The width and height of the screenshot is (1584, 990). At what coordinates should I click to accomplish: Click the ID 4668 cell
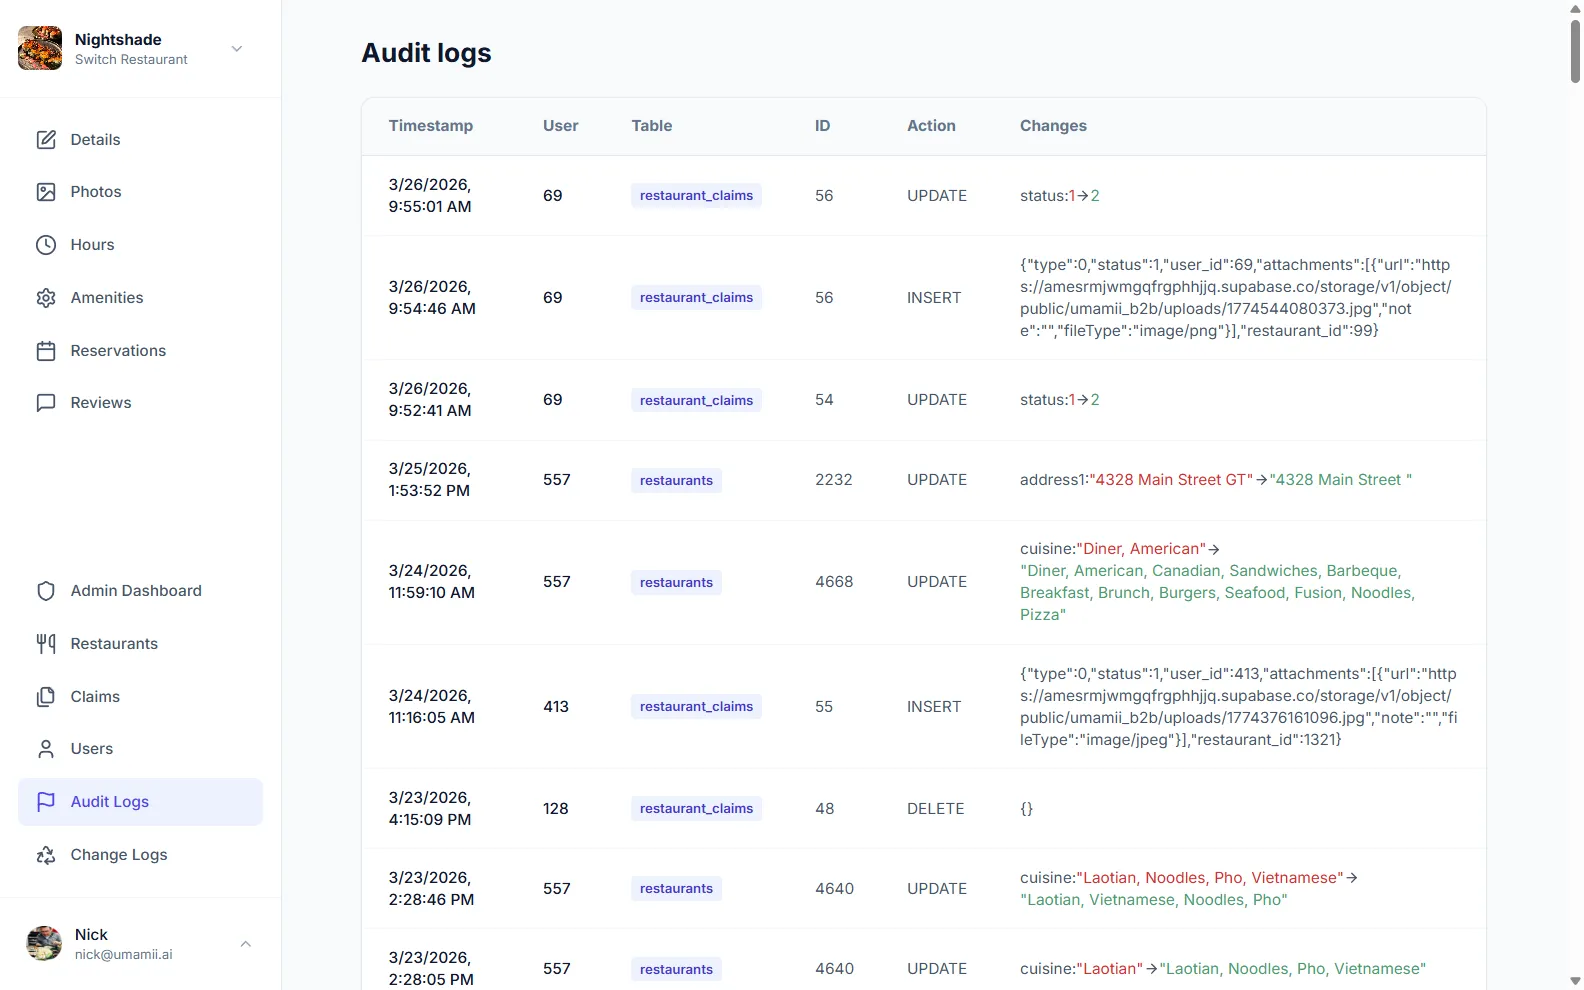coord(834,582)
